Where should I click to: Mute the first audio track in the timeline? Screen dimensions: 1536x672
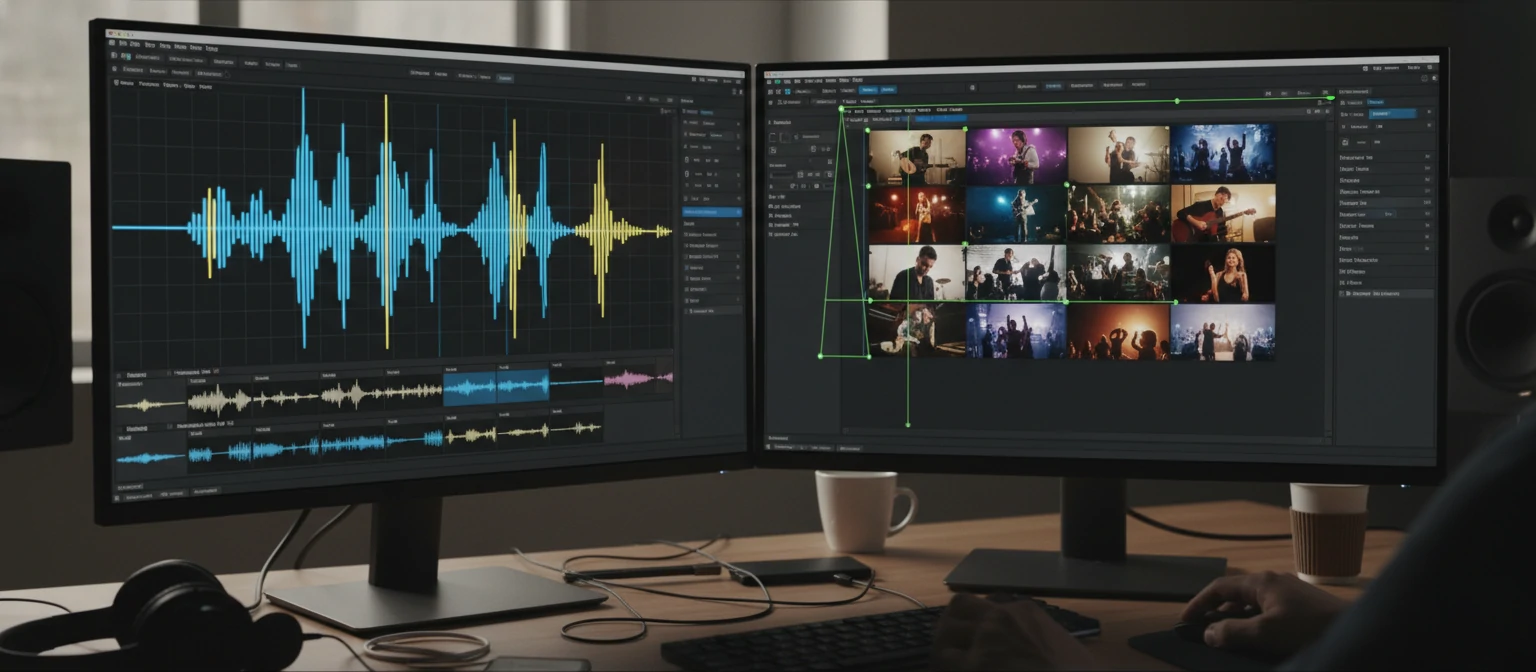pyautogui.click(x=118, y=375)
